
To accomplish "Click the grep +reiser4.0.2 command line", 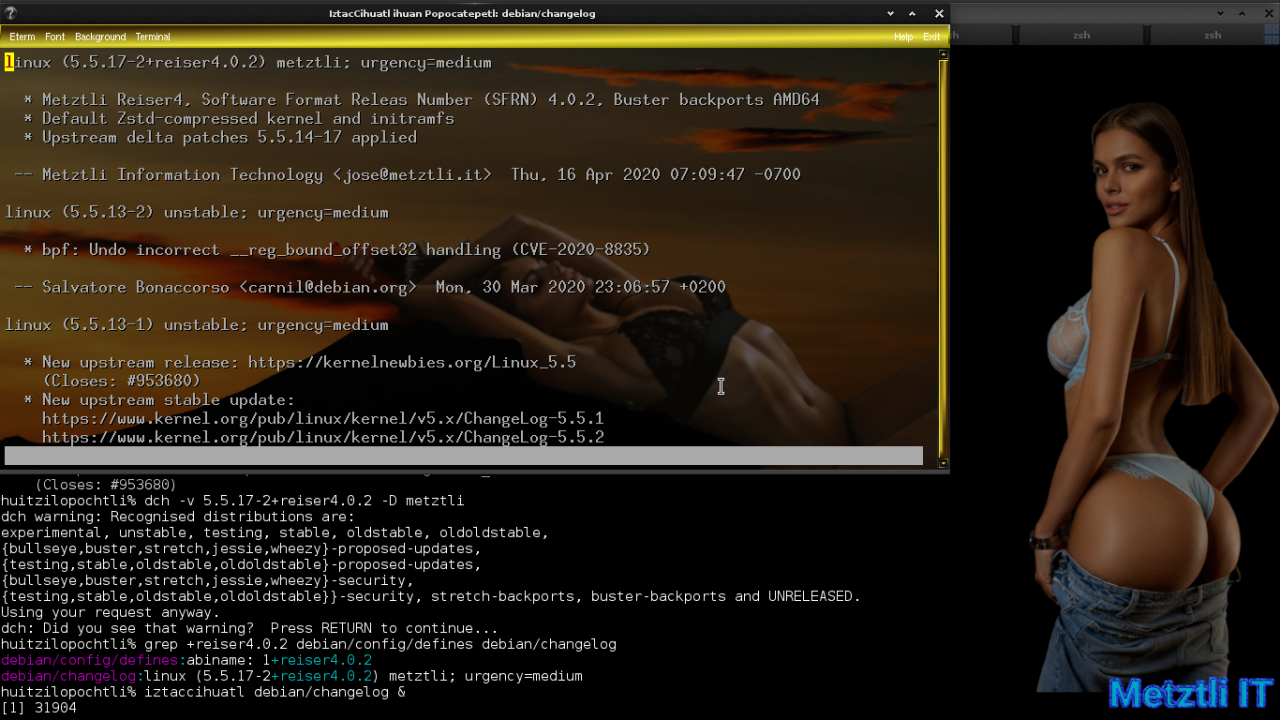I will (308, 644).
